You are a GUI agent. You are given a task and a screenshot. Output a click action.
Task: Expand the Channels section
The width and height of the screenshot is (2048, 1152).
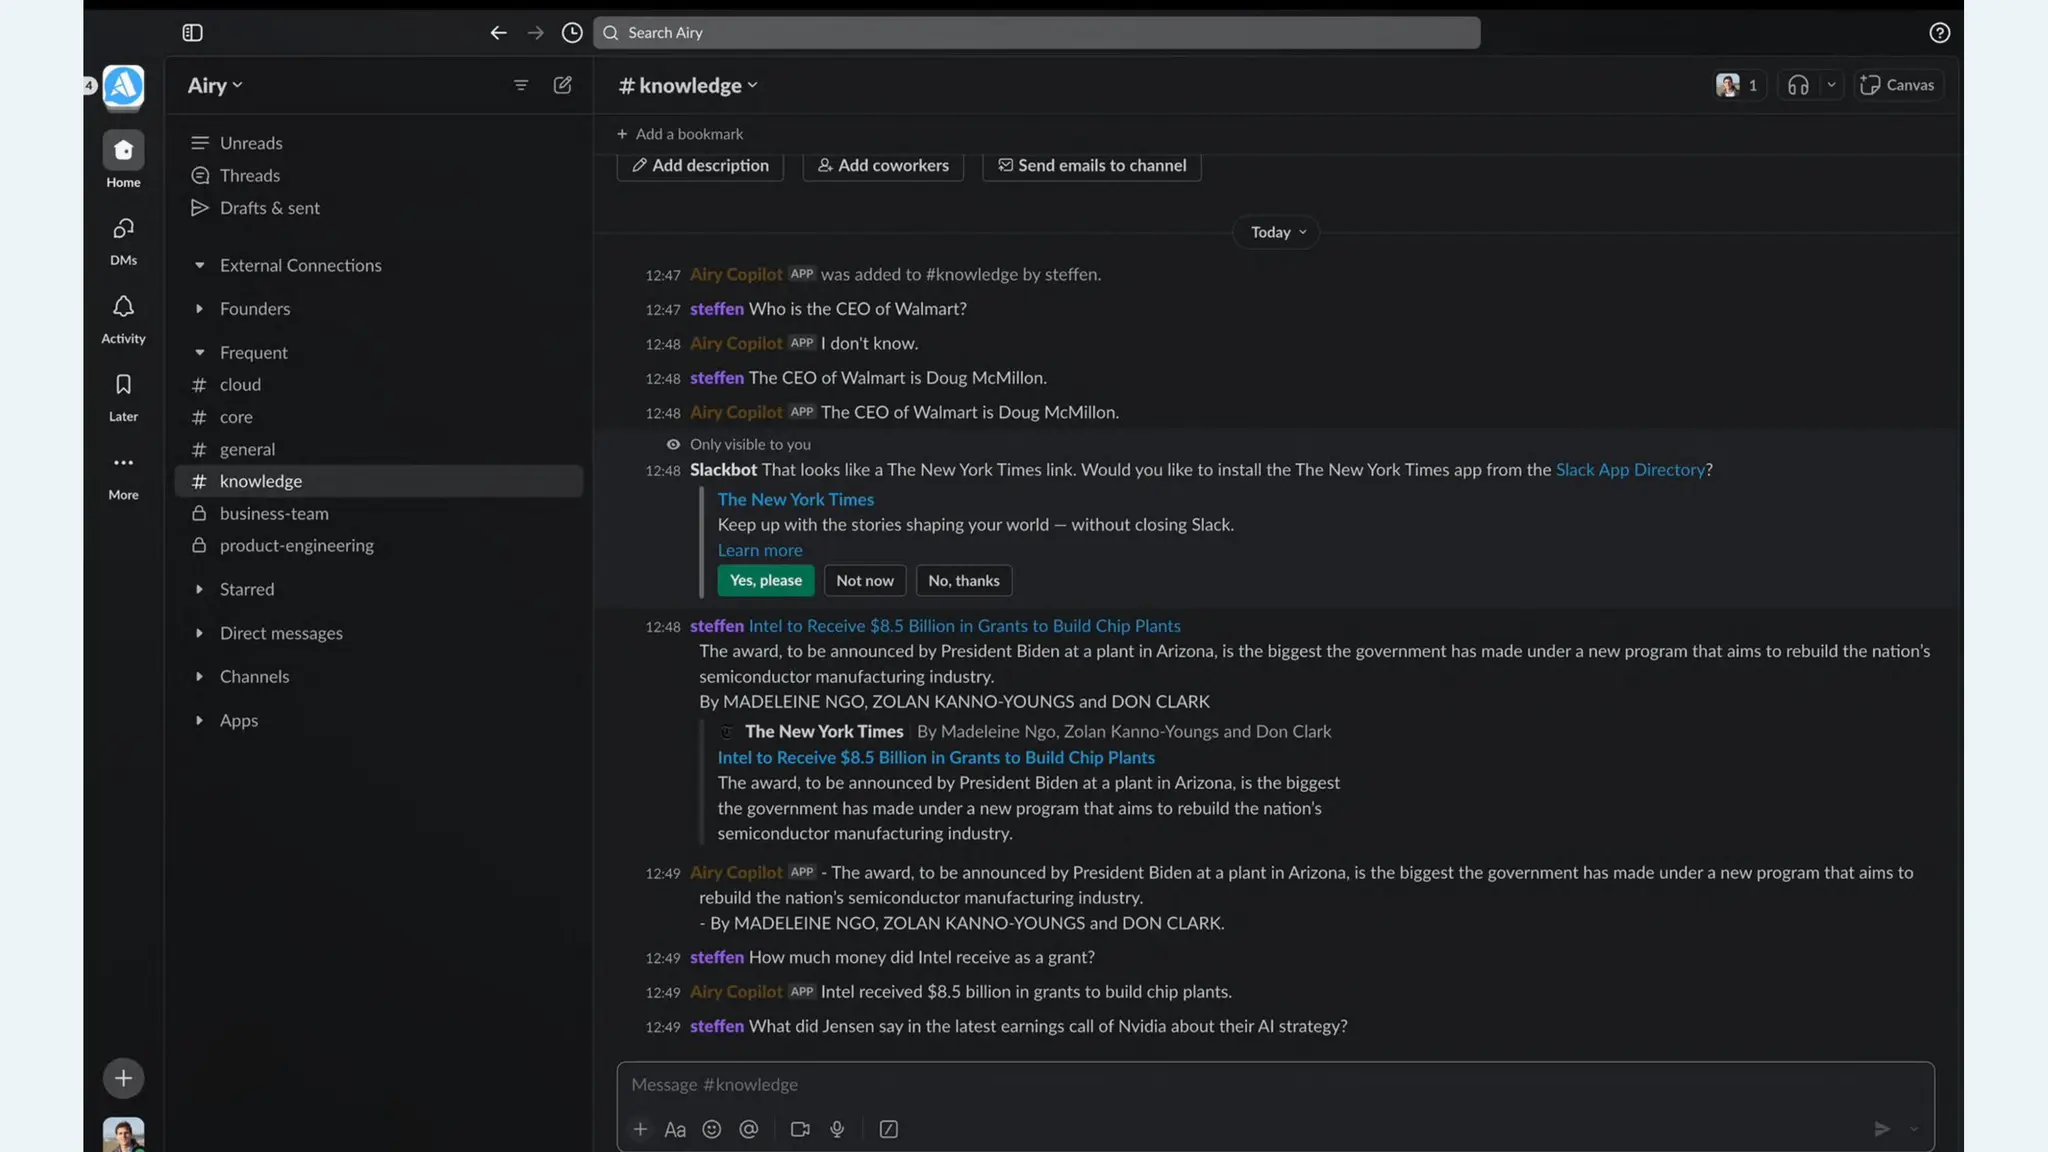(199, 676)
